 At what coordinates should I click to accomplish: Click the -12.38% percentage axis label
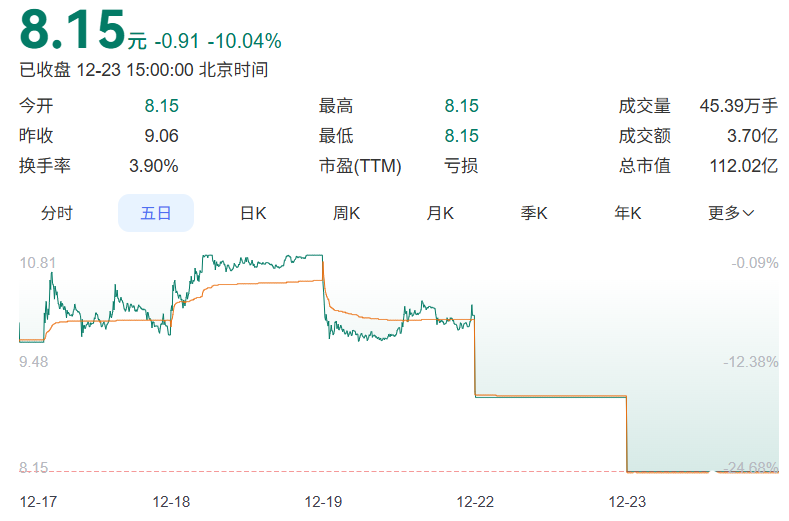click(750, 361)
